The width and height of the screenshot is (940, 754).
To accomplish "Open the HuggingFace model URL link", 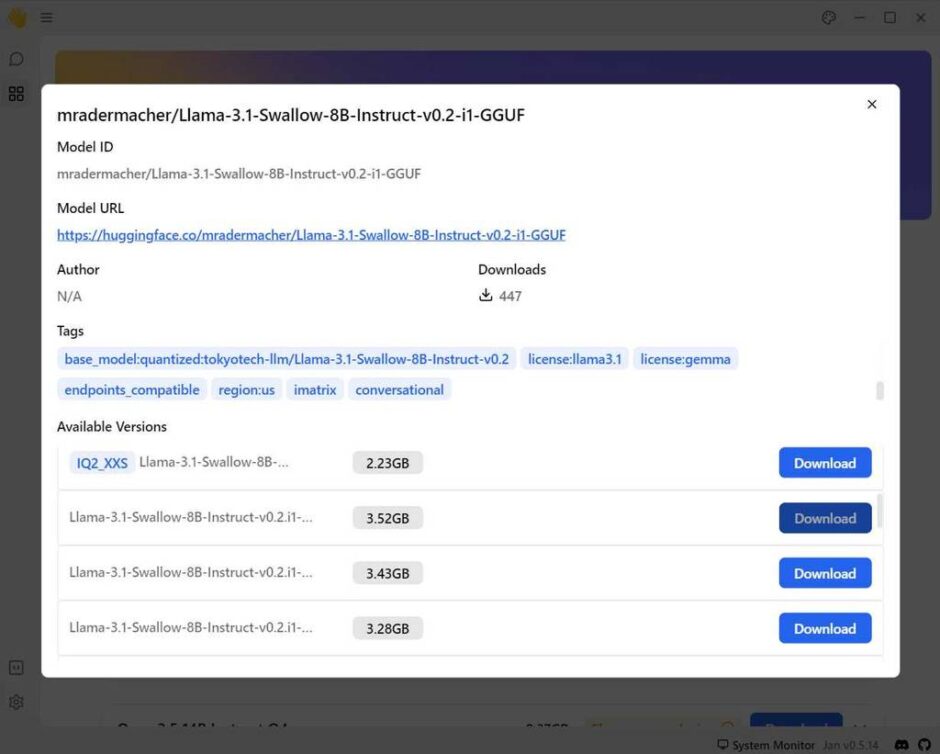I will [x=311, y=234].
